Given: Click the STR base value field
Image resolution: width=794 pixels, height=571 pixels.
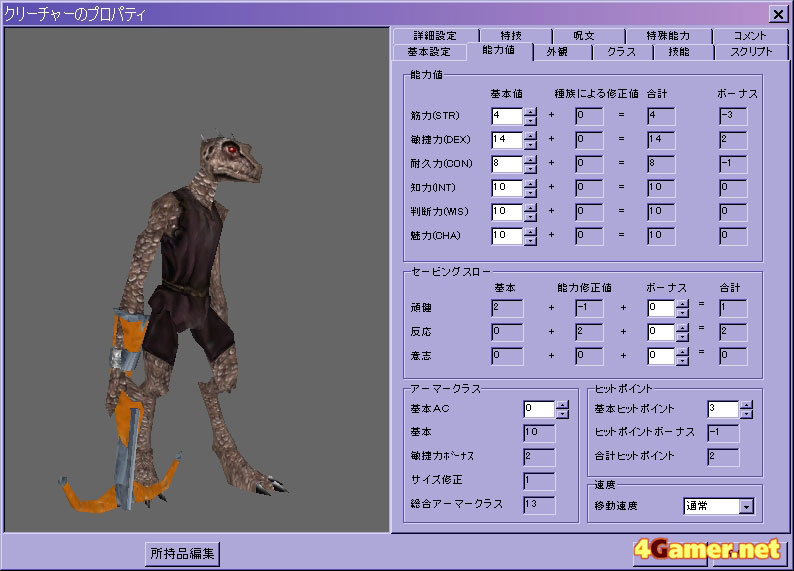Looking at the screenshot, I should pyautogui.click(x=507, y=116).
